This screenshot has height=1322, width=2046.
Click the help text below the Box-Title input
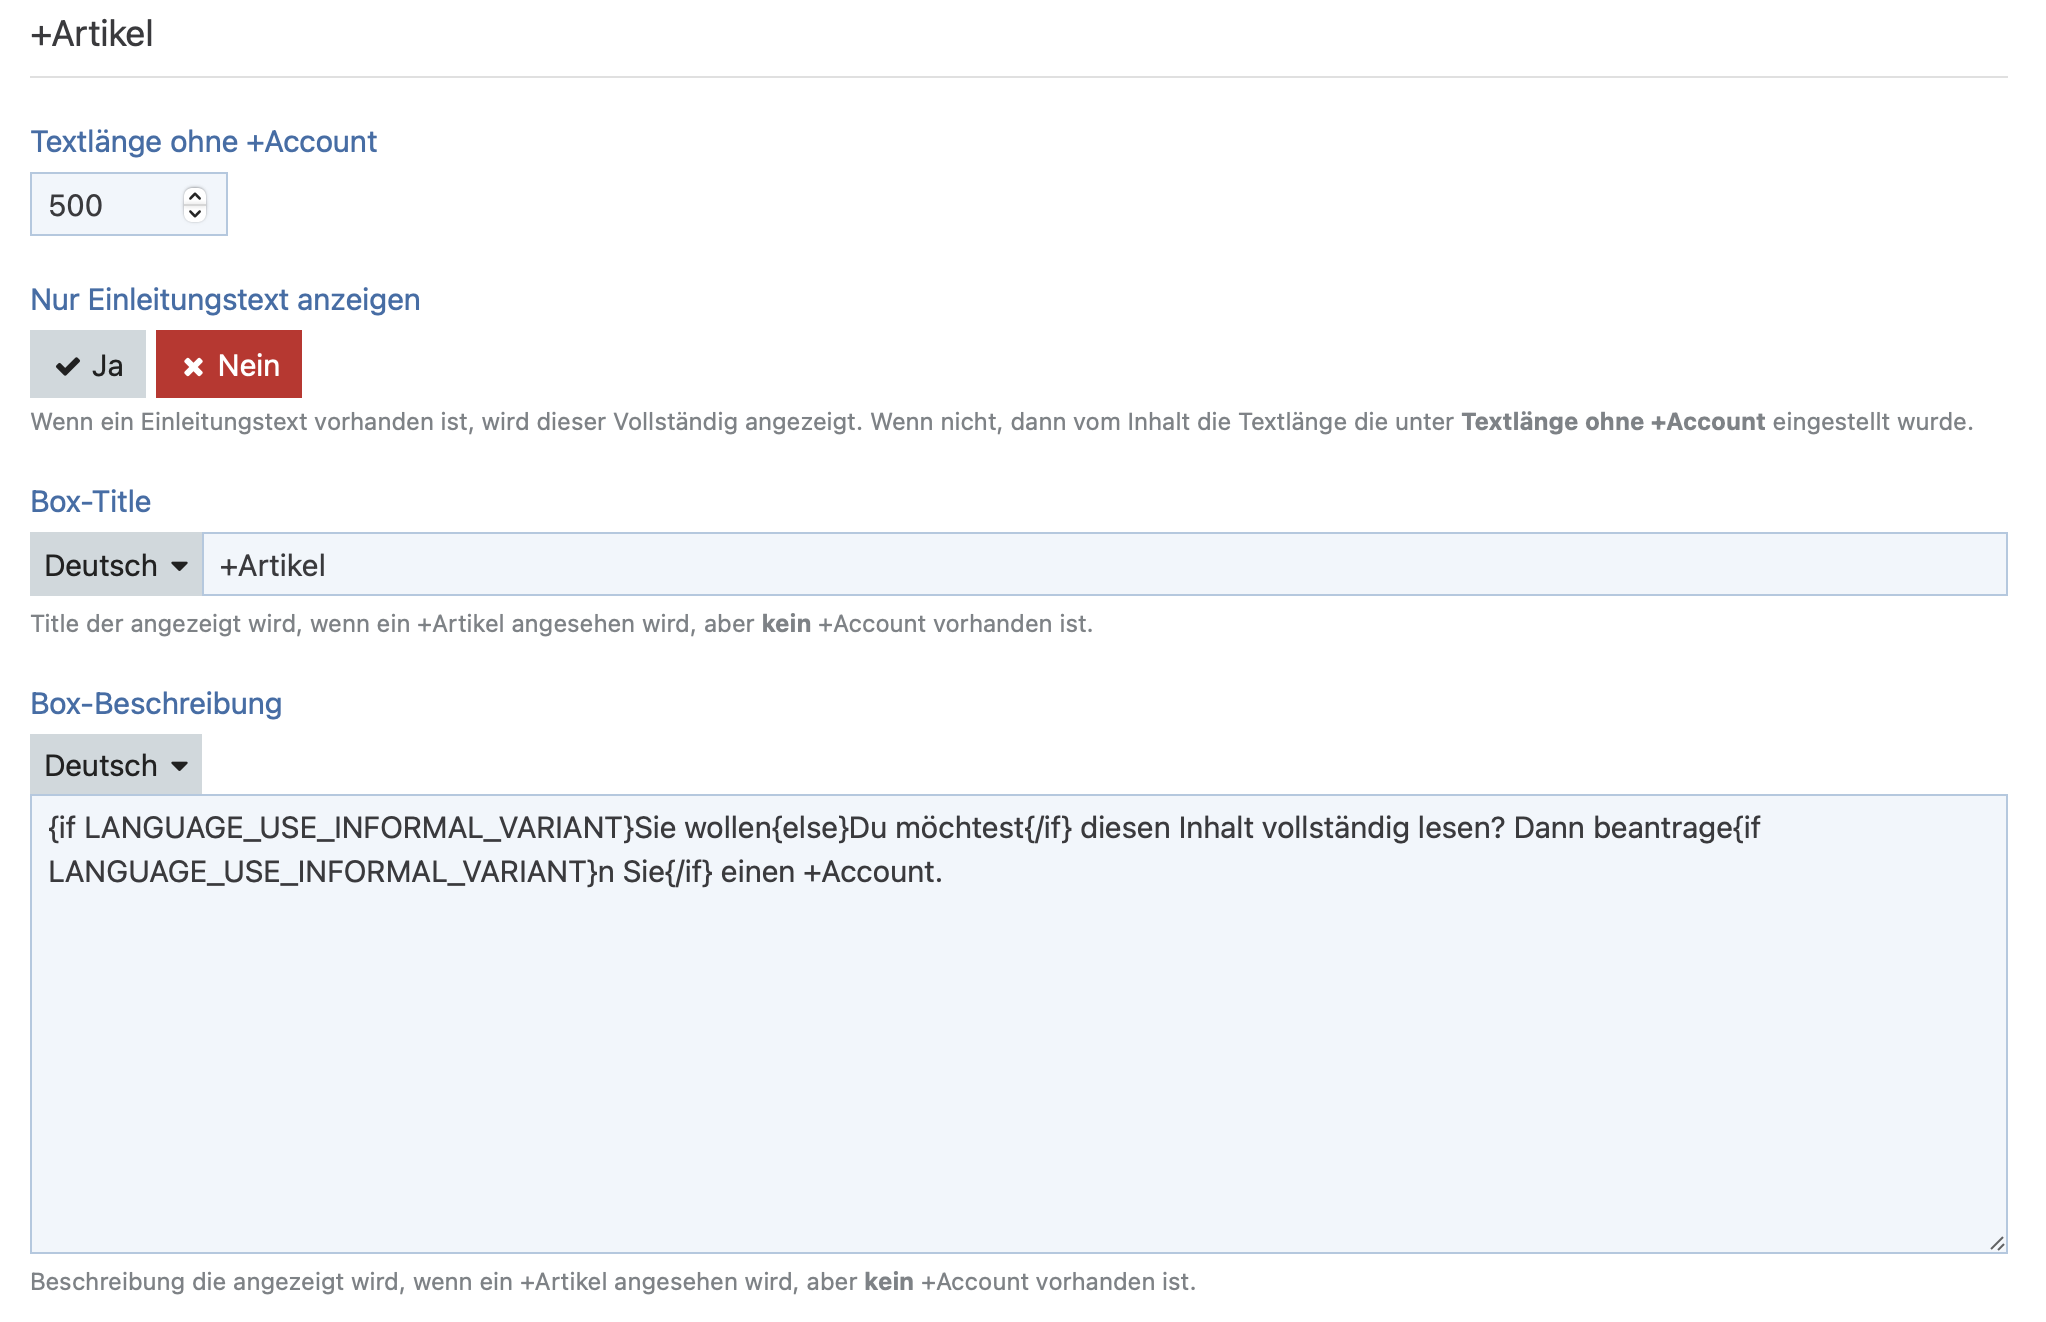coord(561,624)
